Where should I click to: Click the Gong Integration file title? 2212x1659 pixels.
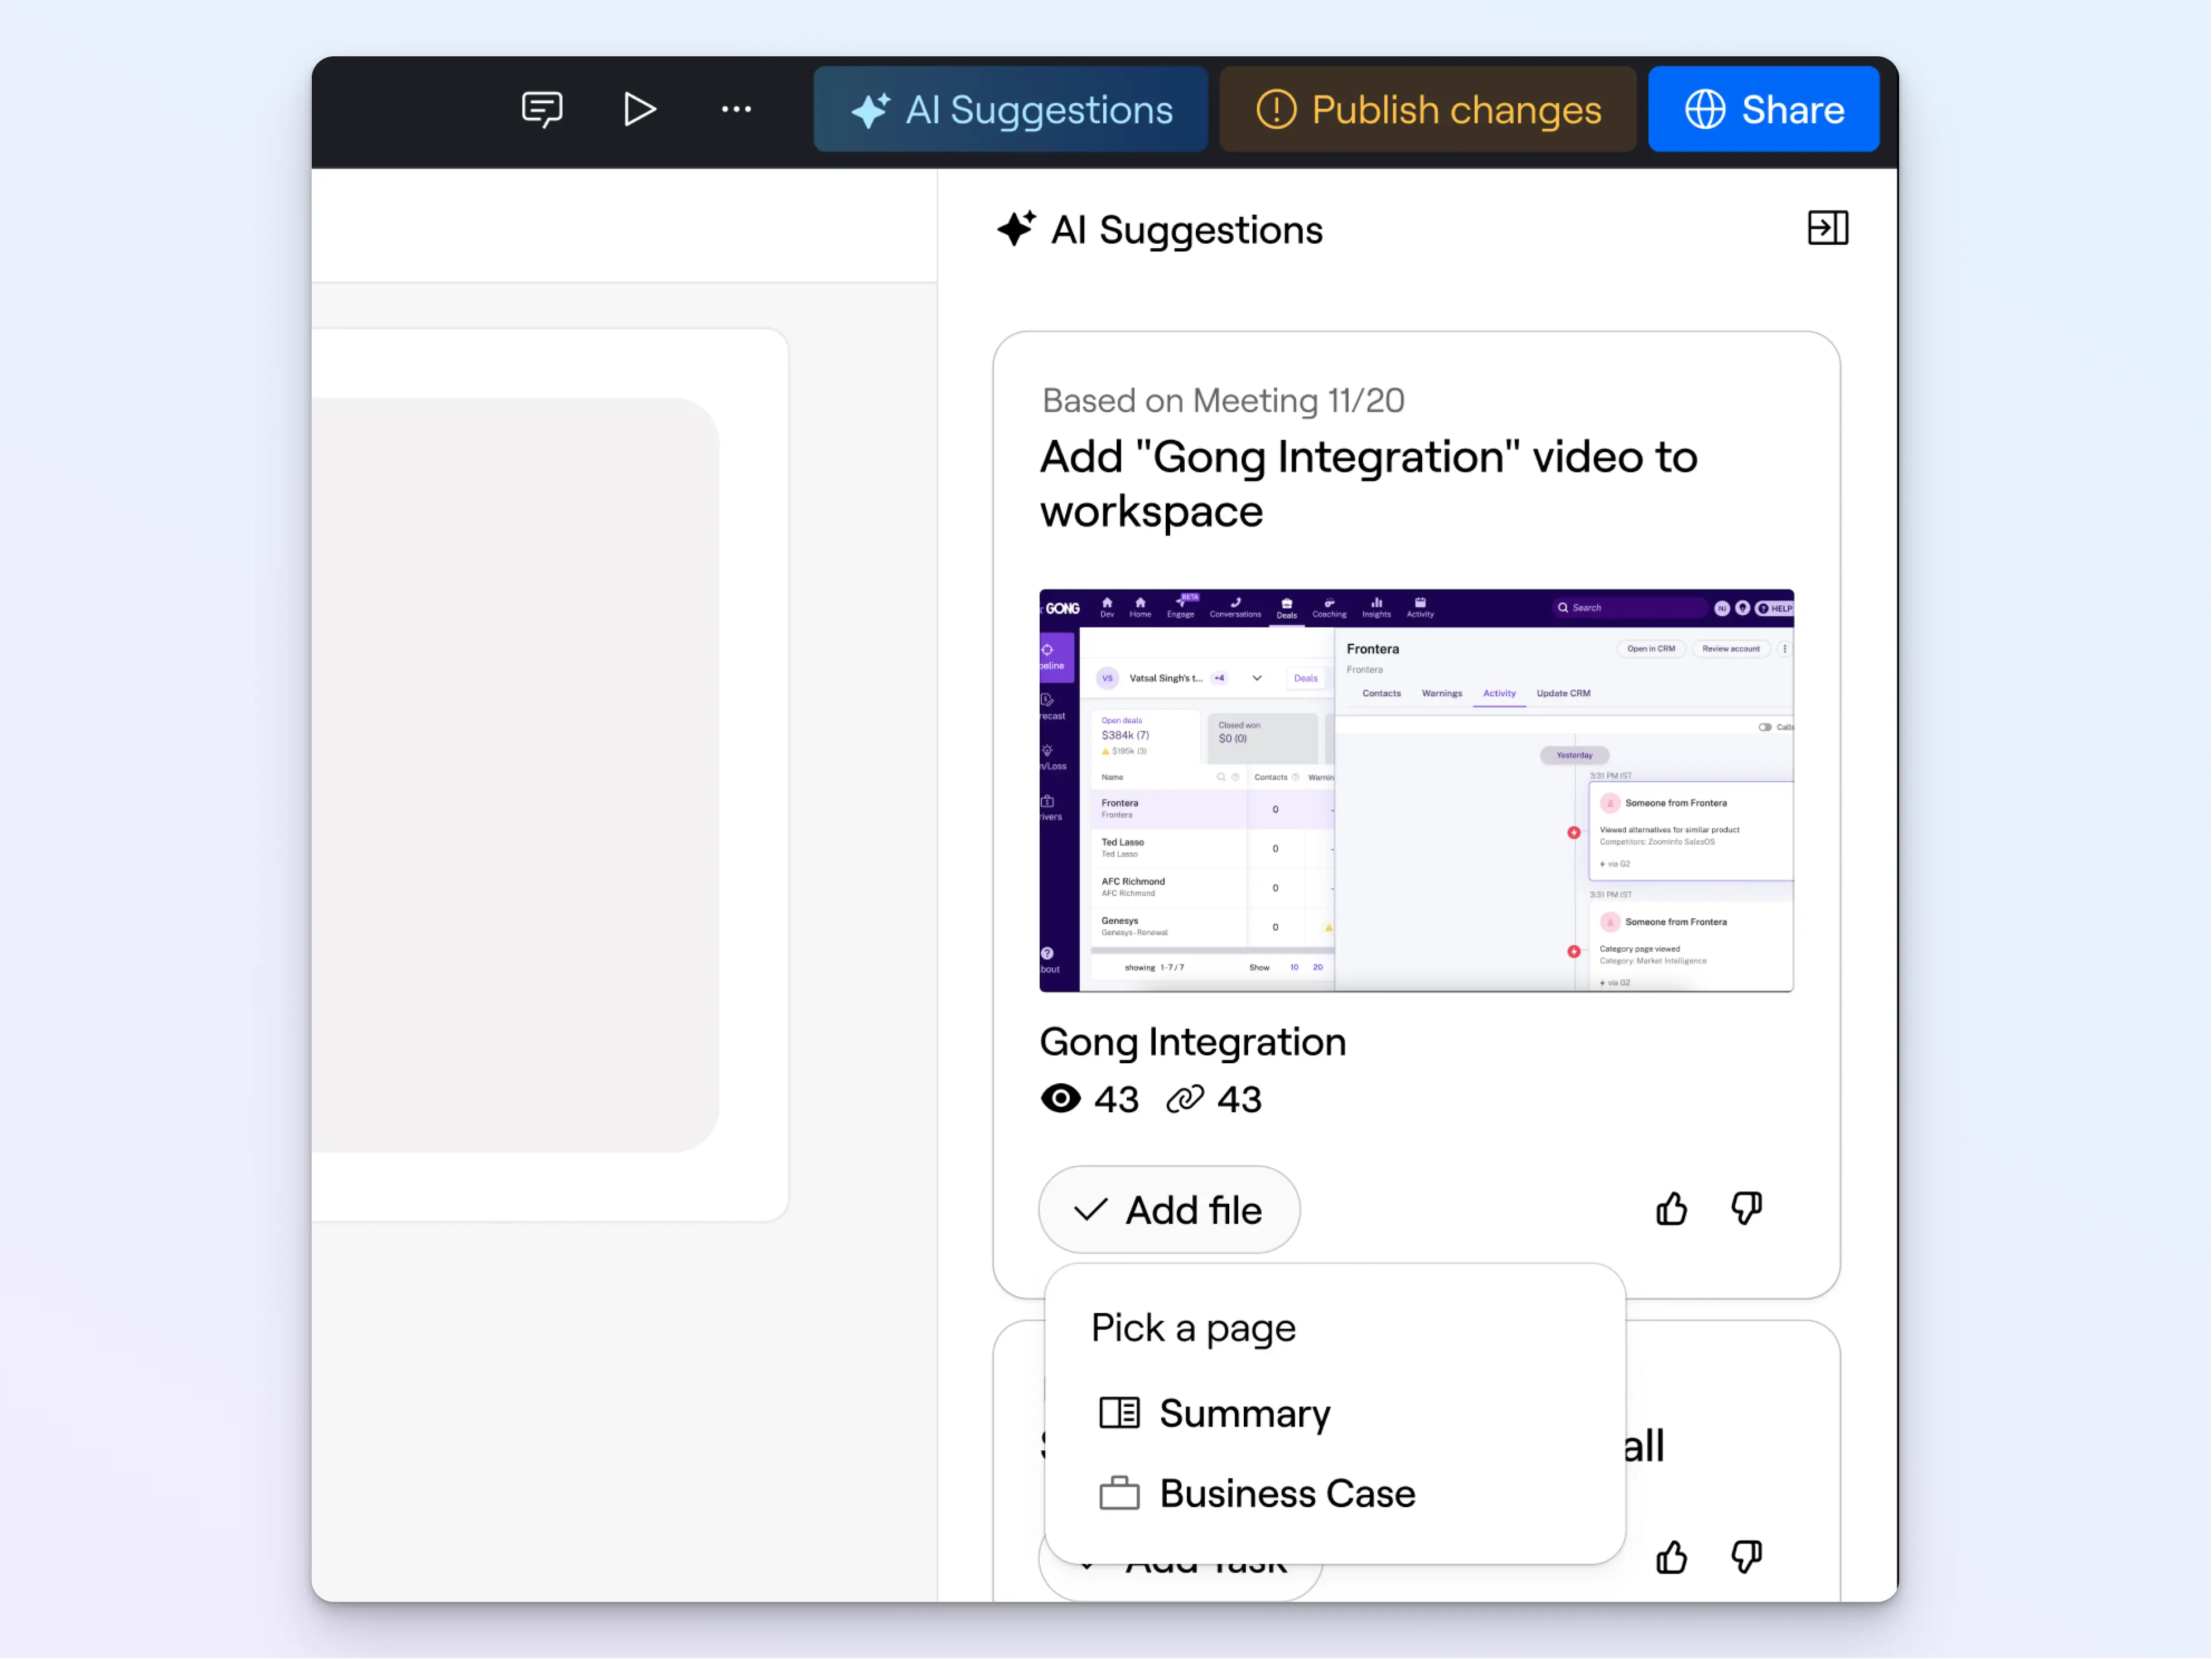[1192, 1042]
